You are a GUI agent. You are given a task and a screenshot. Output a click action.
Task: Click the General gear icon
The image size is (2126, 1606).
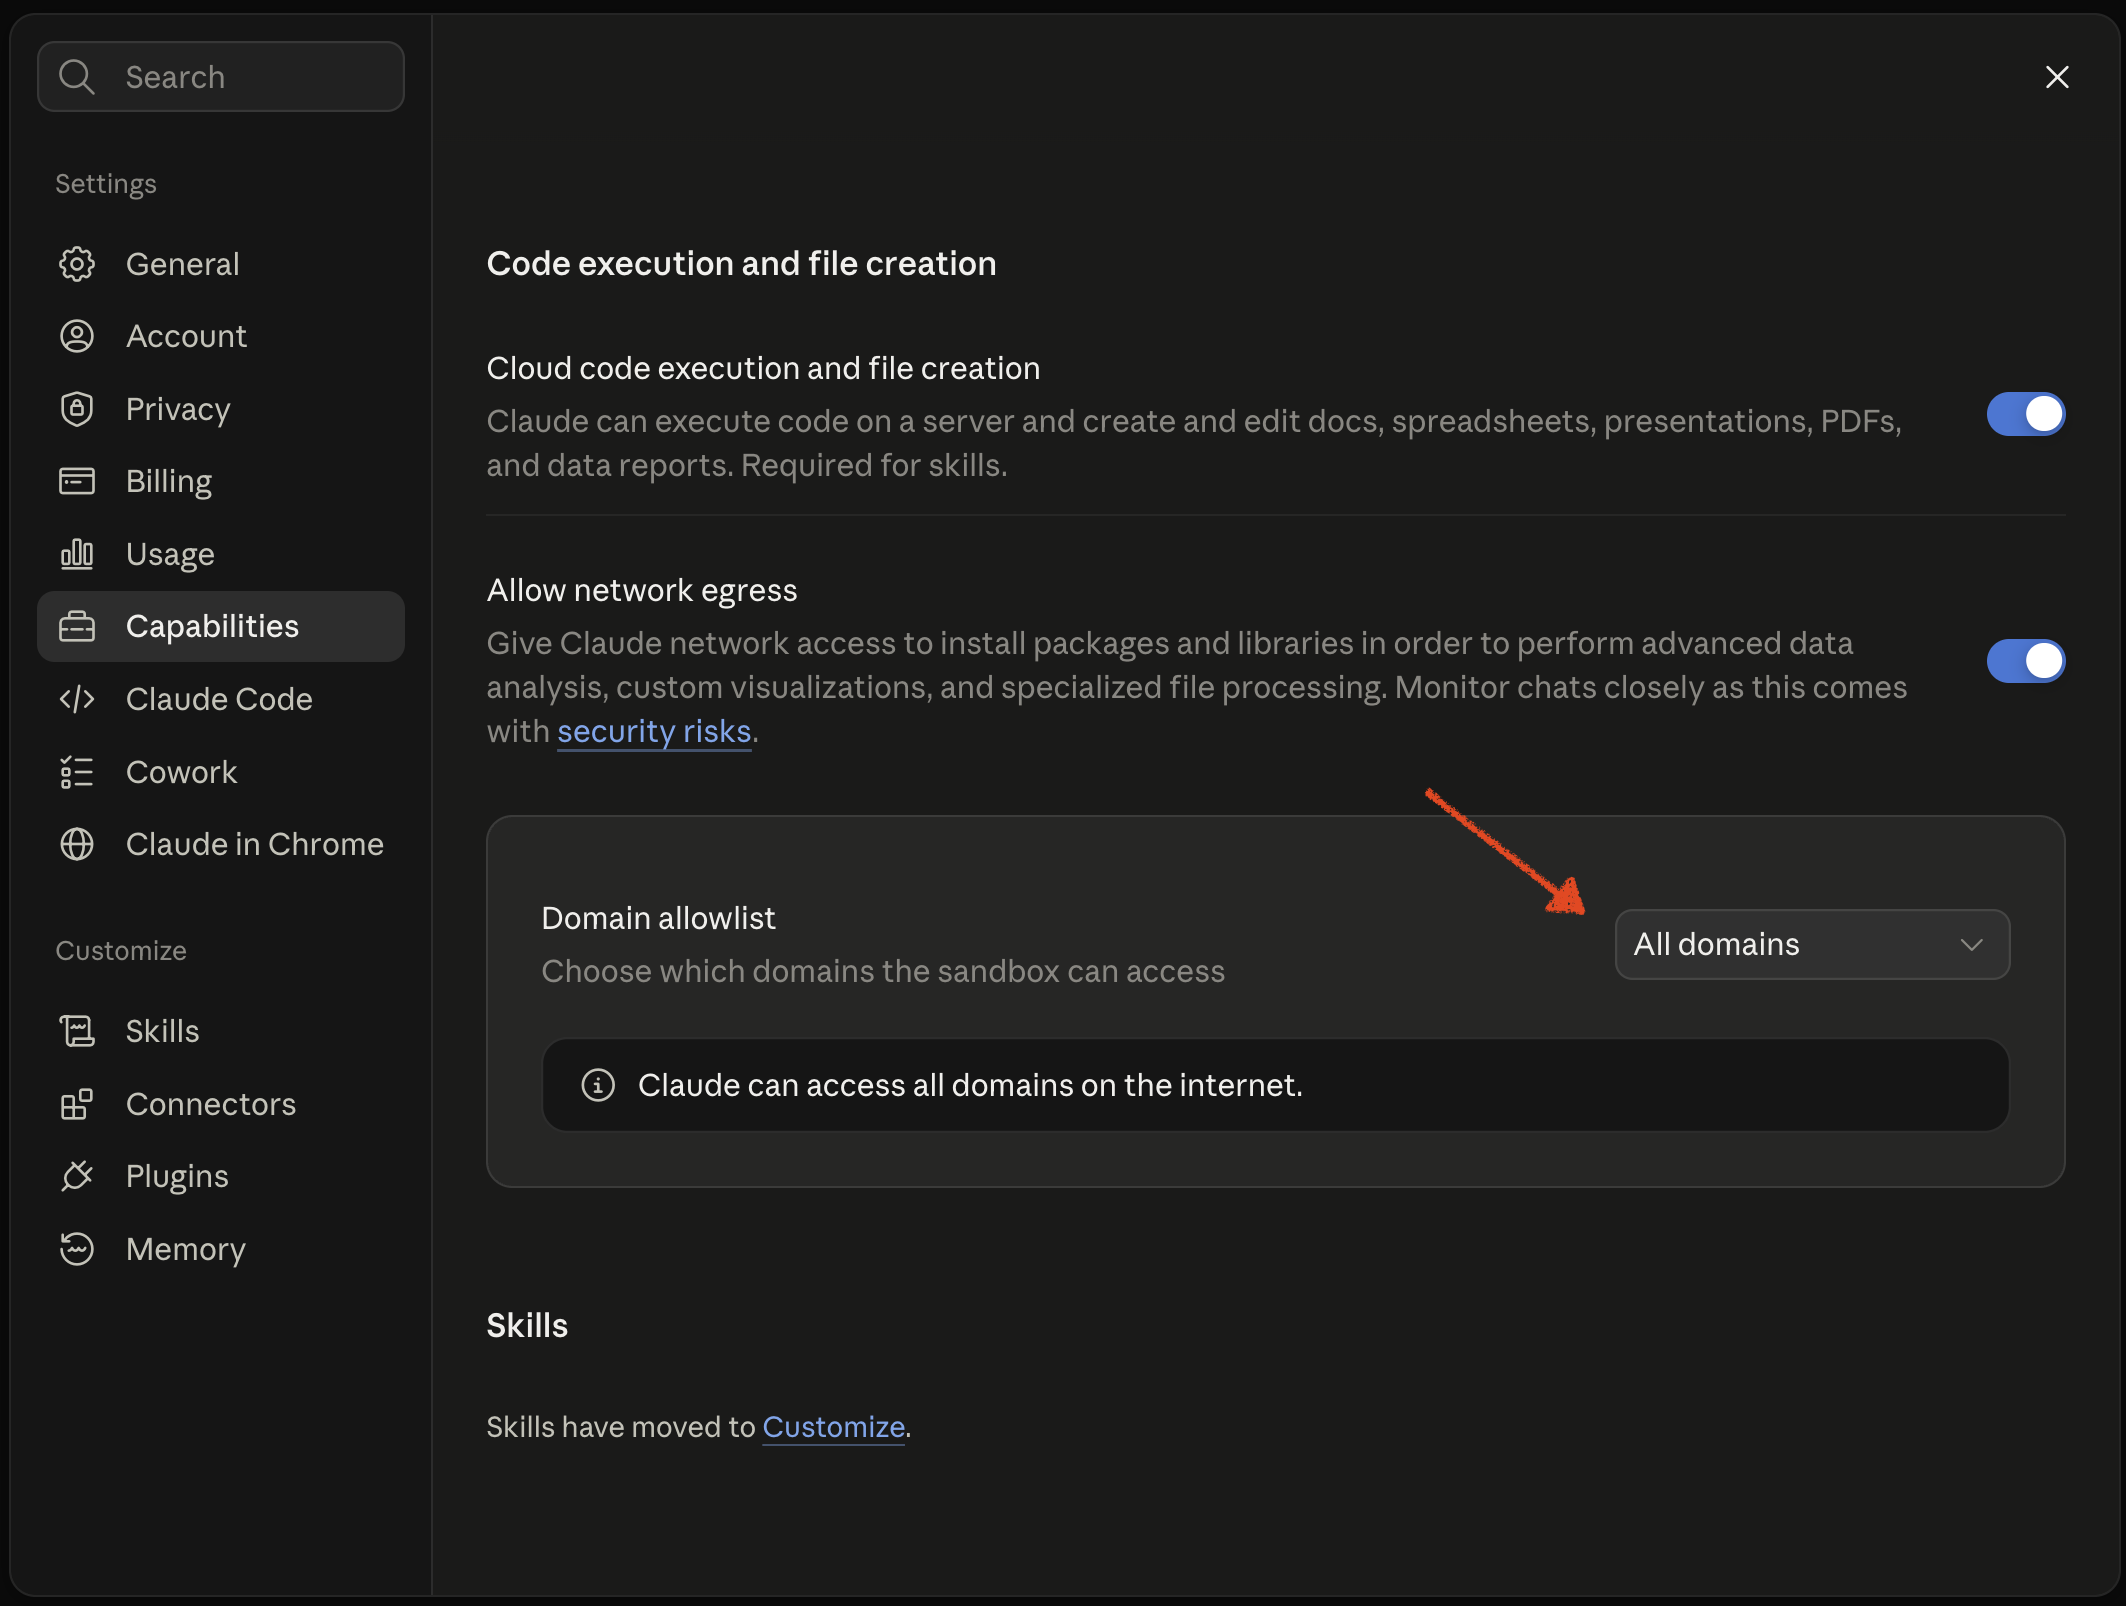pos(77,264)
